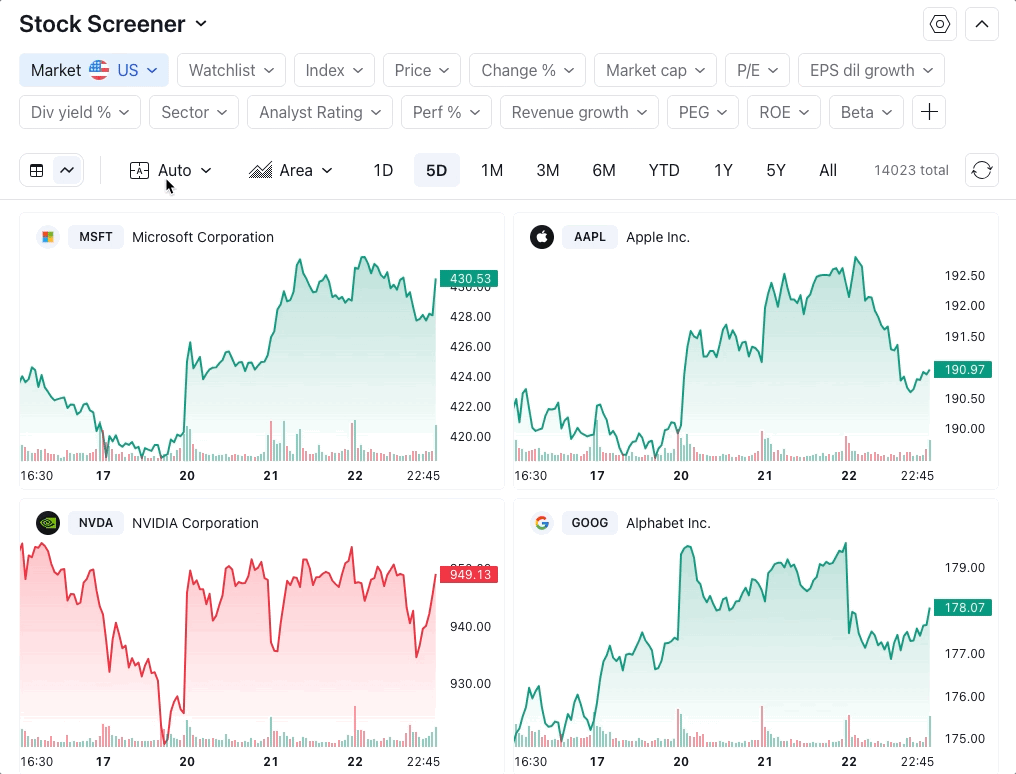Image resolution: width=1016 pixels, height=774 pixels.
Task: Click the NVIDIA logo icon
Action: click(x=47, y=523)
